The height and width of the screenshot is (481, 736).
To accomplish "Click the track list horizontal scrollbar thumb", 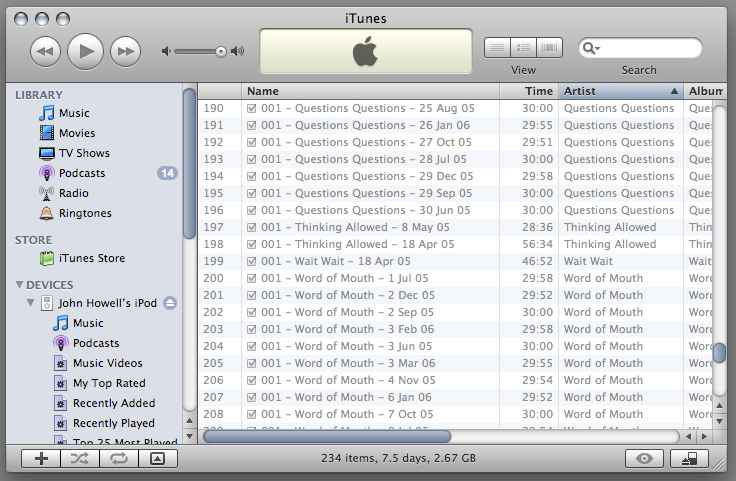I will (x=327, y=437).
